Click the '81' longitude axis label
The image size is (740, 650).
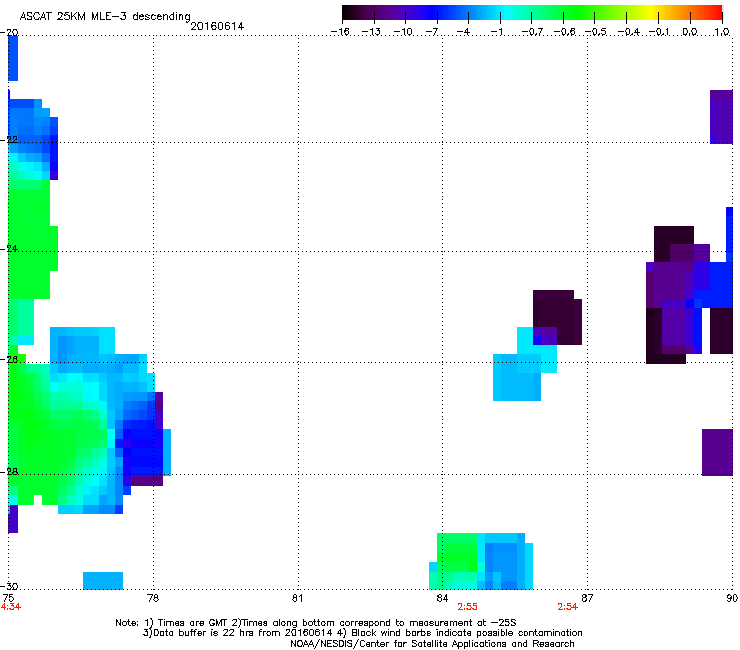click(297, 598)
